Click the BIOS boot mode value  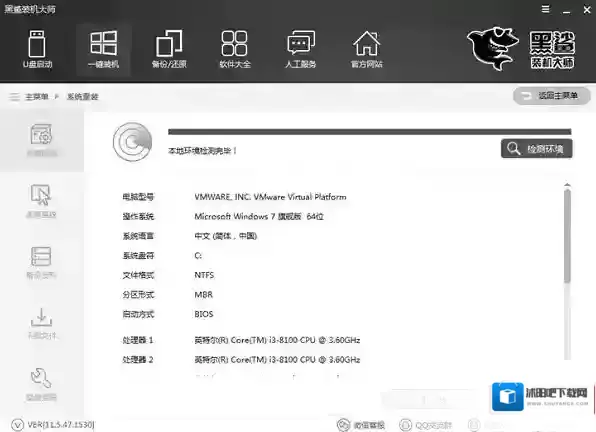click(x=204, y=314)
